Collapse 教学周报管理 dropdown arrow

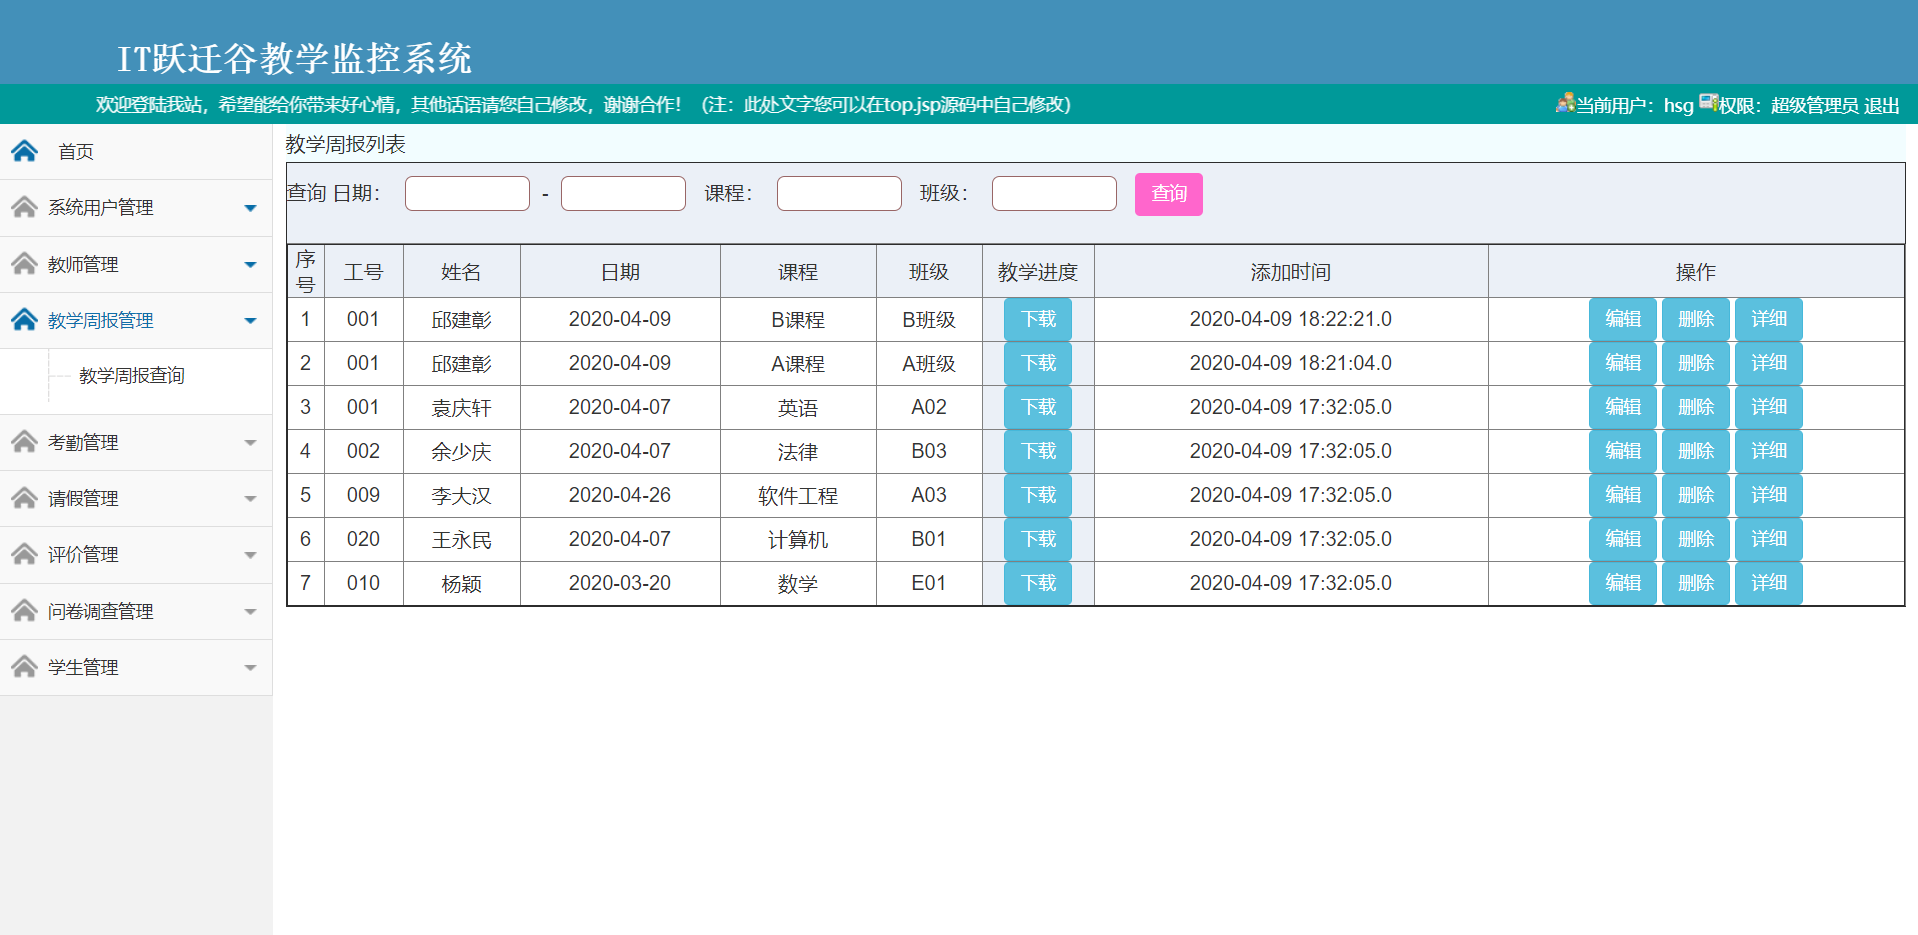[x=250, y=321]
